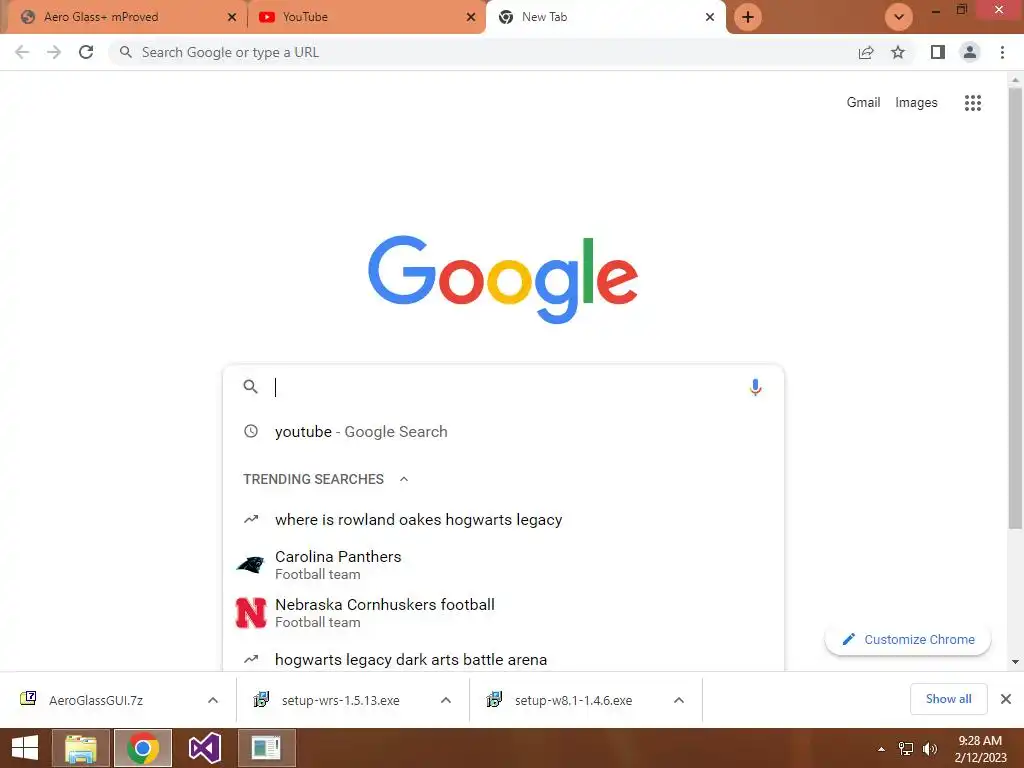Viewport: 1024px width, 768px height.
Task: Expand options for setup-w8.1-1.4.6.exe download
Action: [679, 700]
